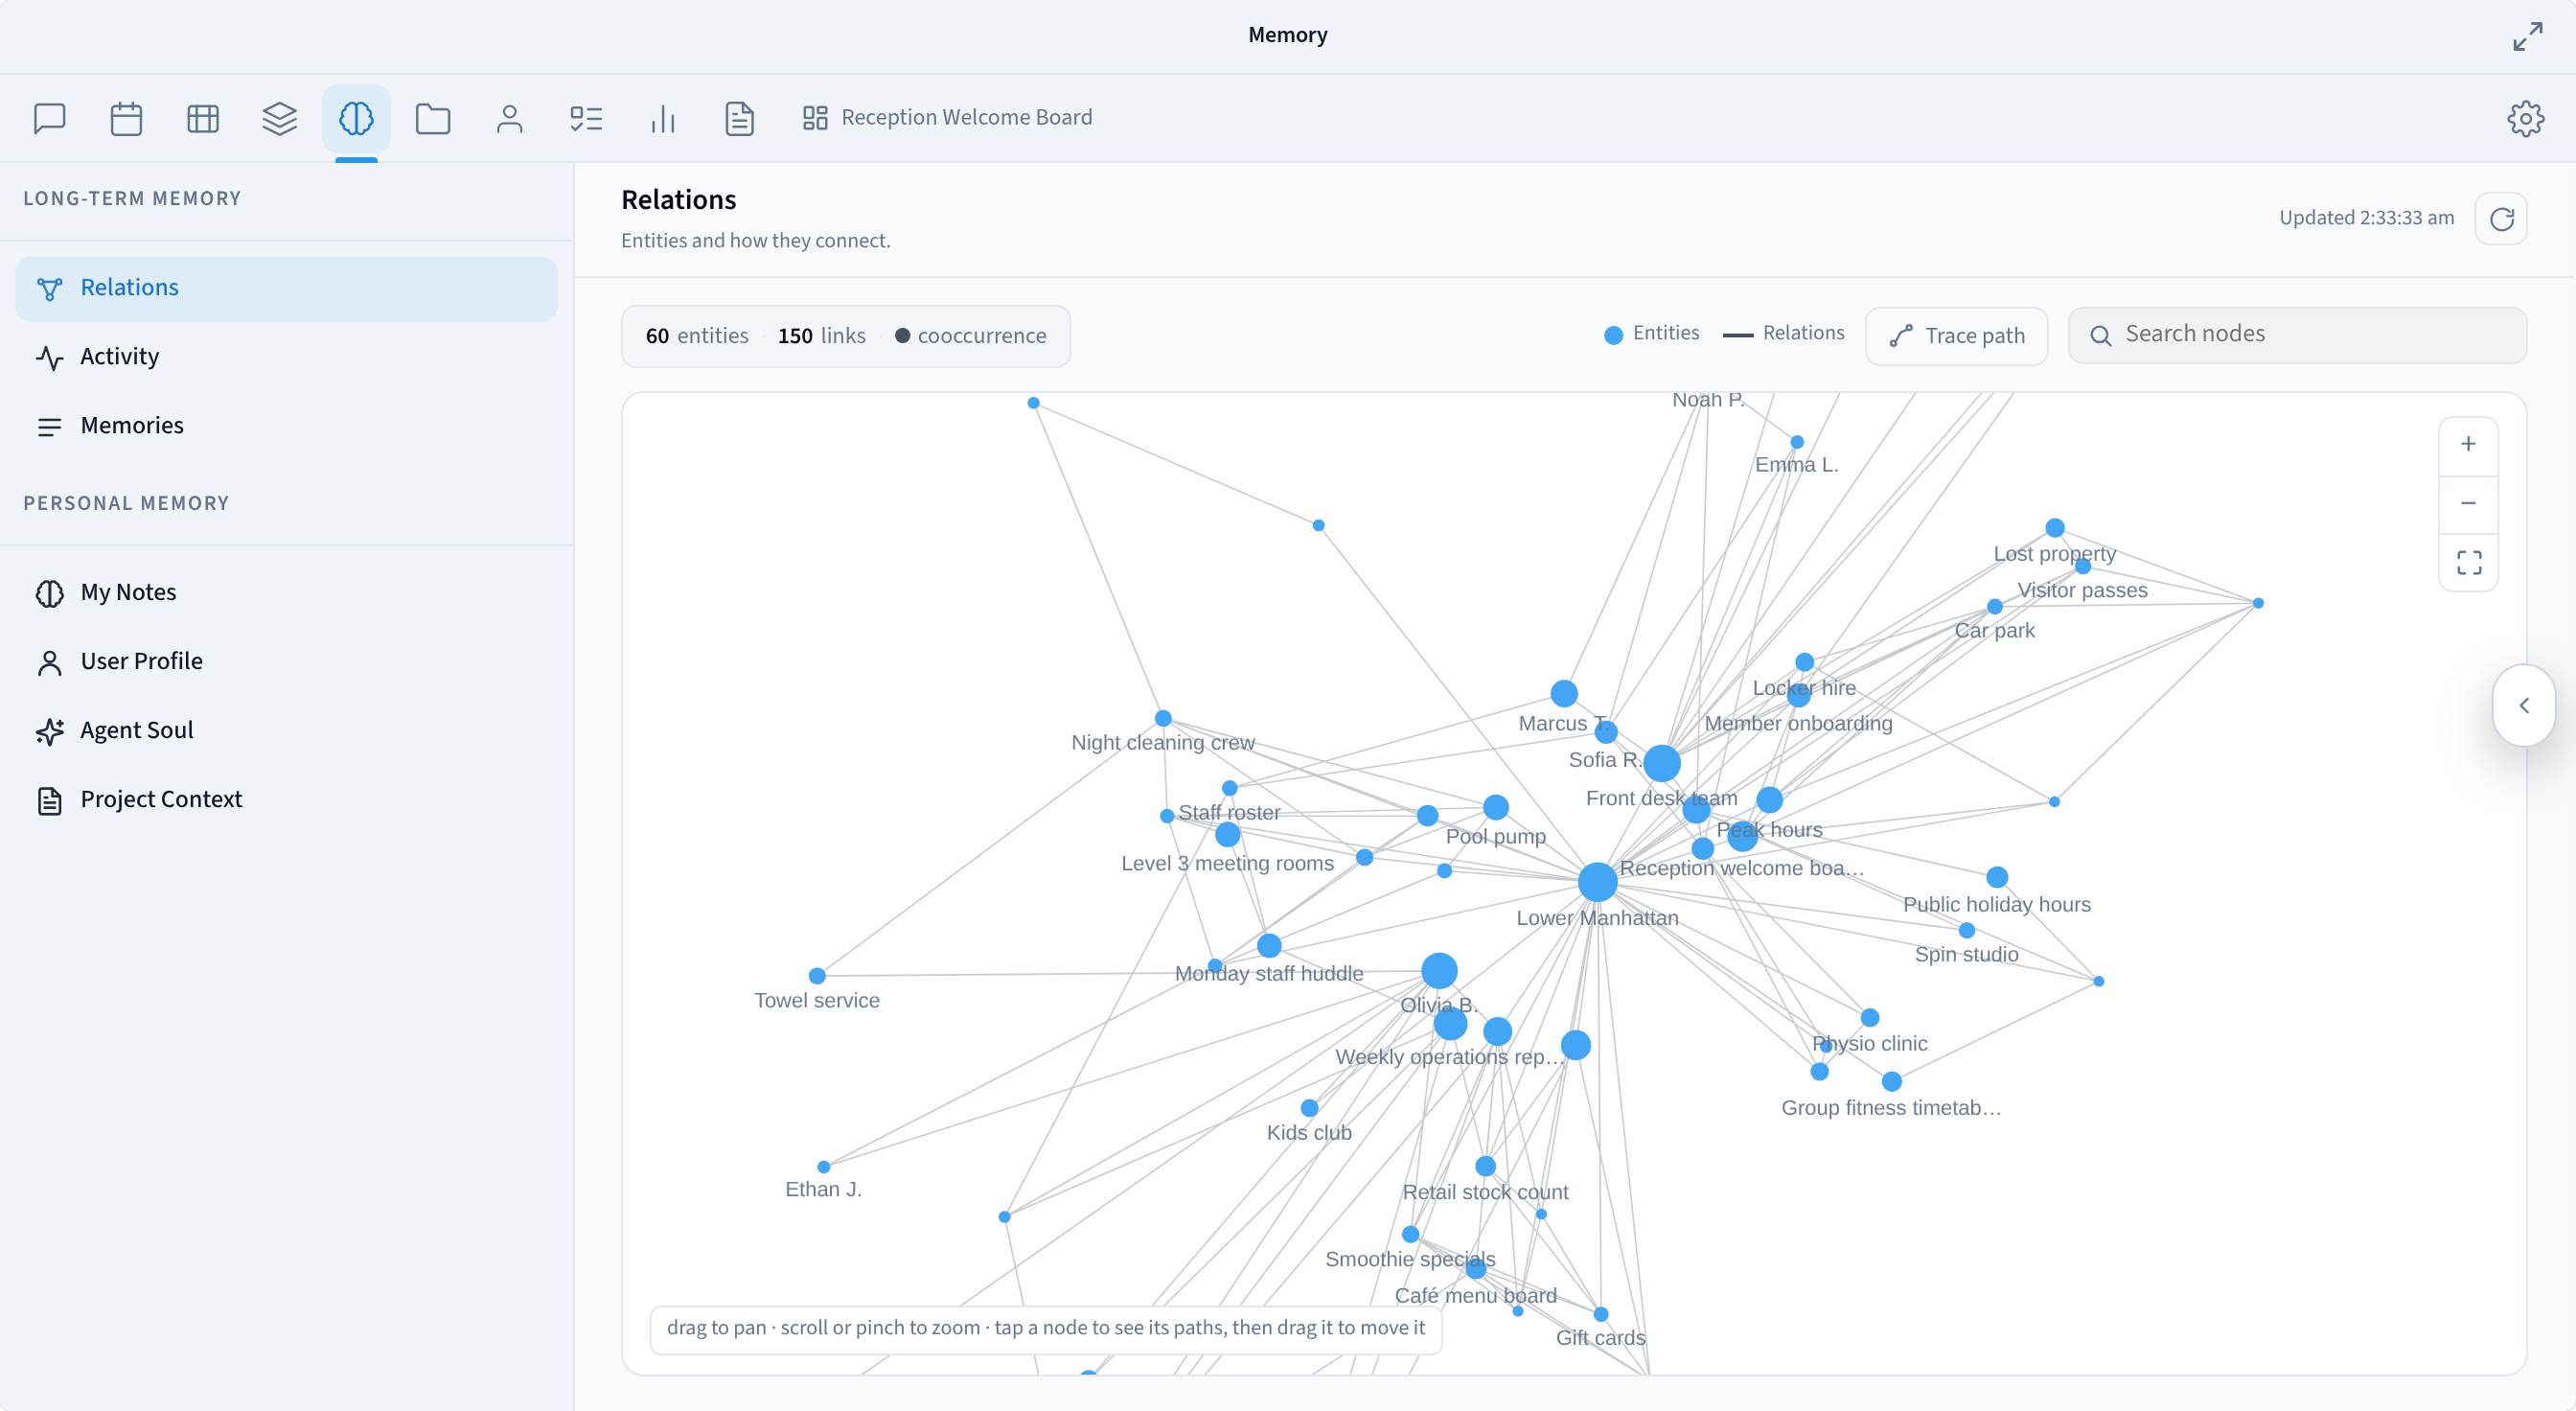2576x1411 pixels.
Task: Open Project Context in the sidebar
Action: pyautogui.click(x=286, y=800)
